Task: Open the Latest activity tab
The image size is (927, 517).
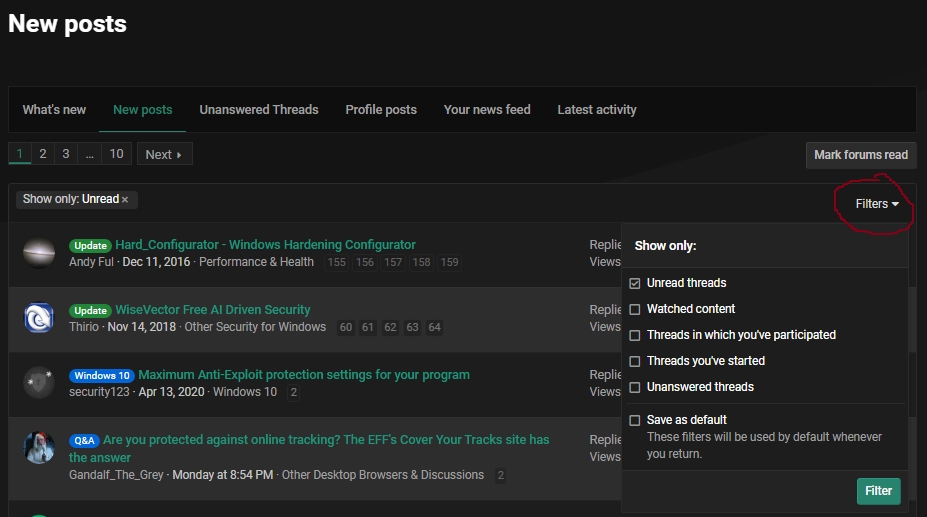Action: (x=597, y=110)
